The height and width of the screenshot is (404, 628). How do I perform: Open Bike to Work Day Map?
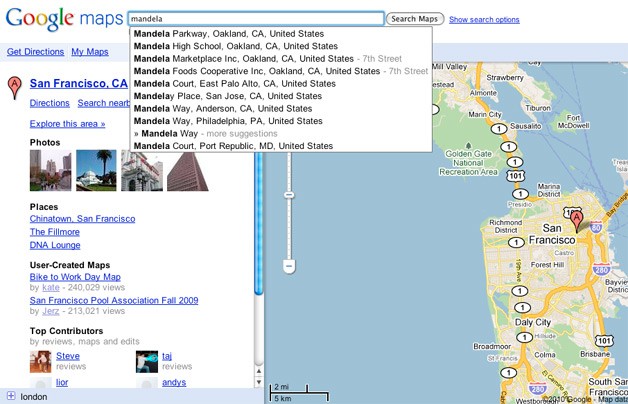coord(75,277)
